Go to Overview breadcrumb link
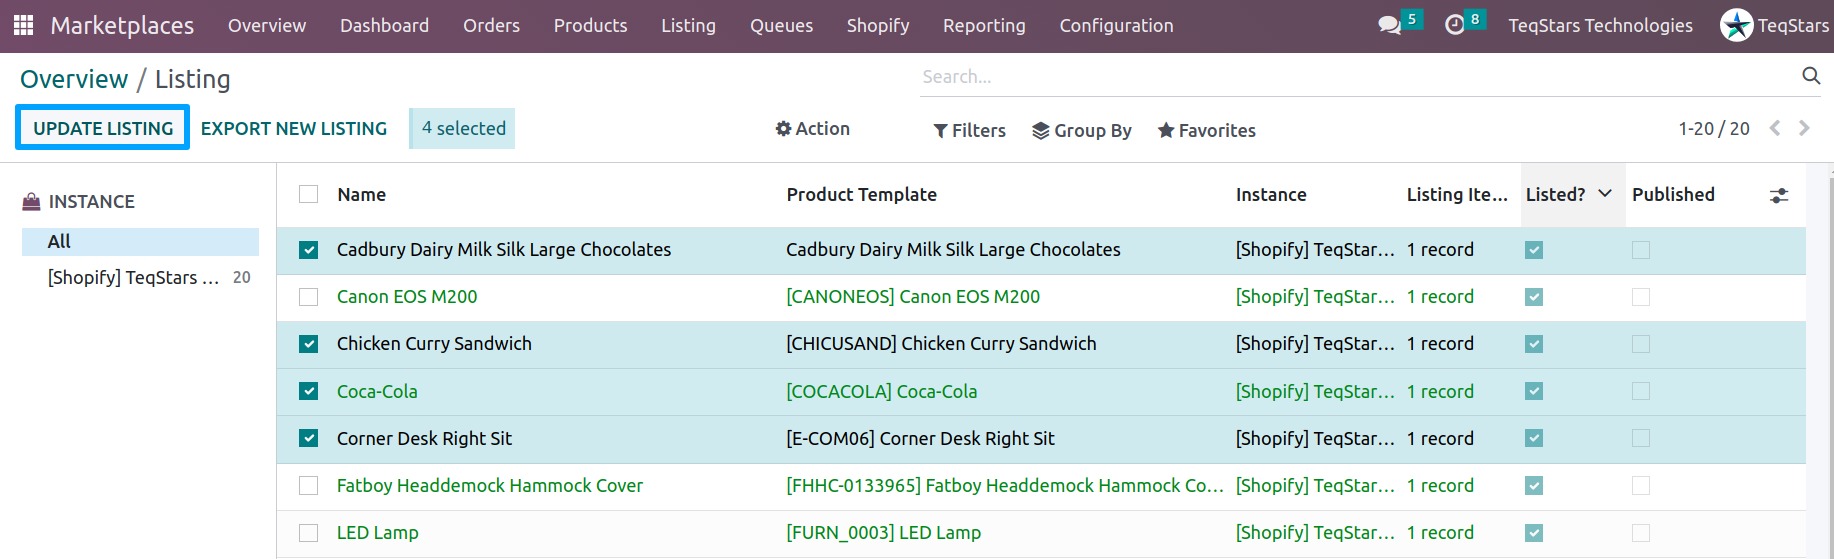The width and height of the screenshot is (1834, 559). (x=74, y=79)
